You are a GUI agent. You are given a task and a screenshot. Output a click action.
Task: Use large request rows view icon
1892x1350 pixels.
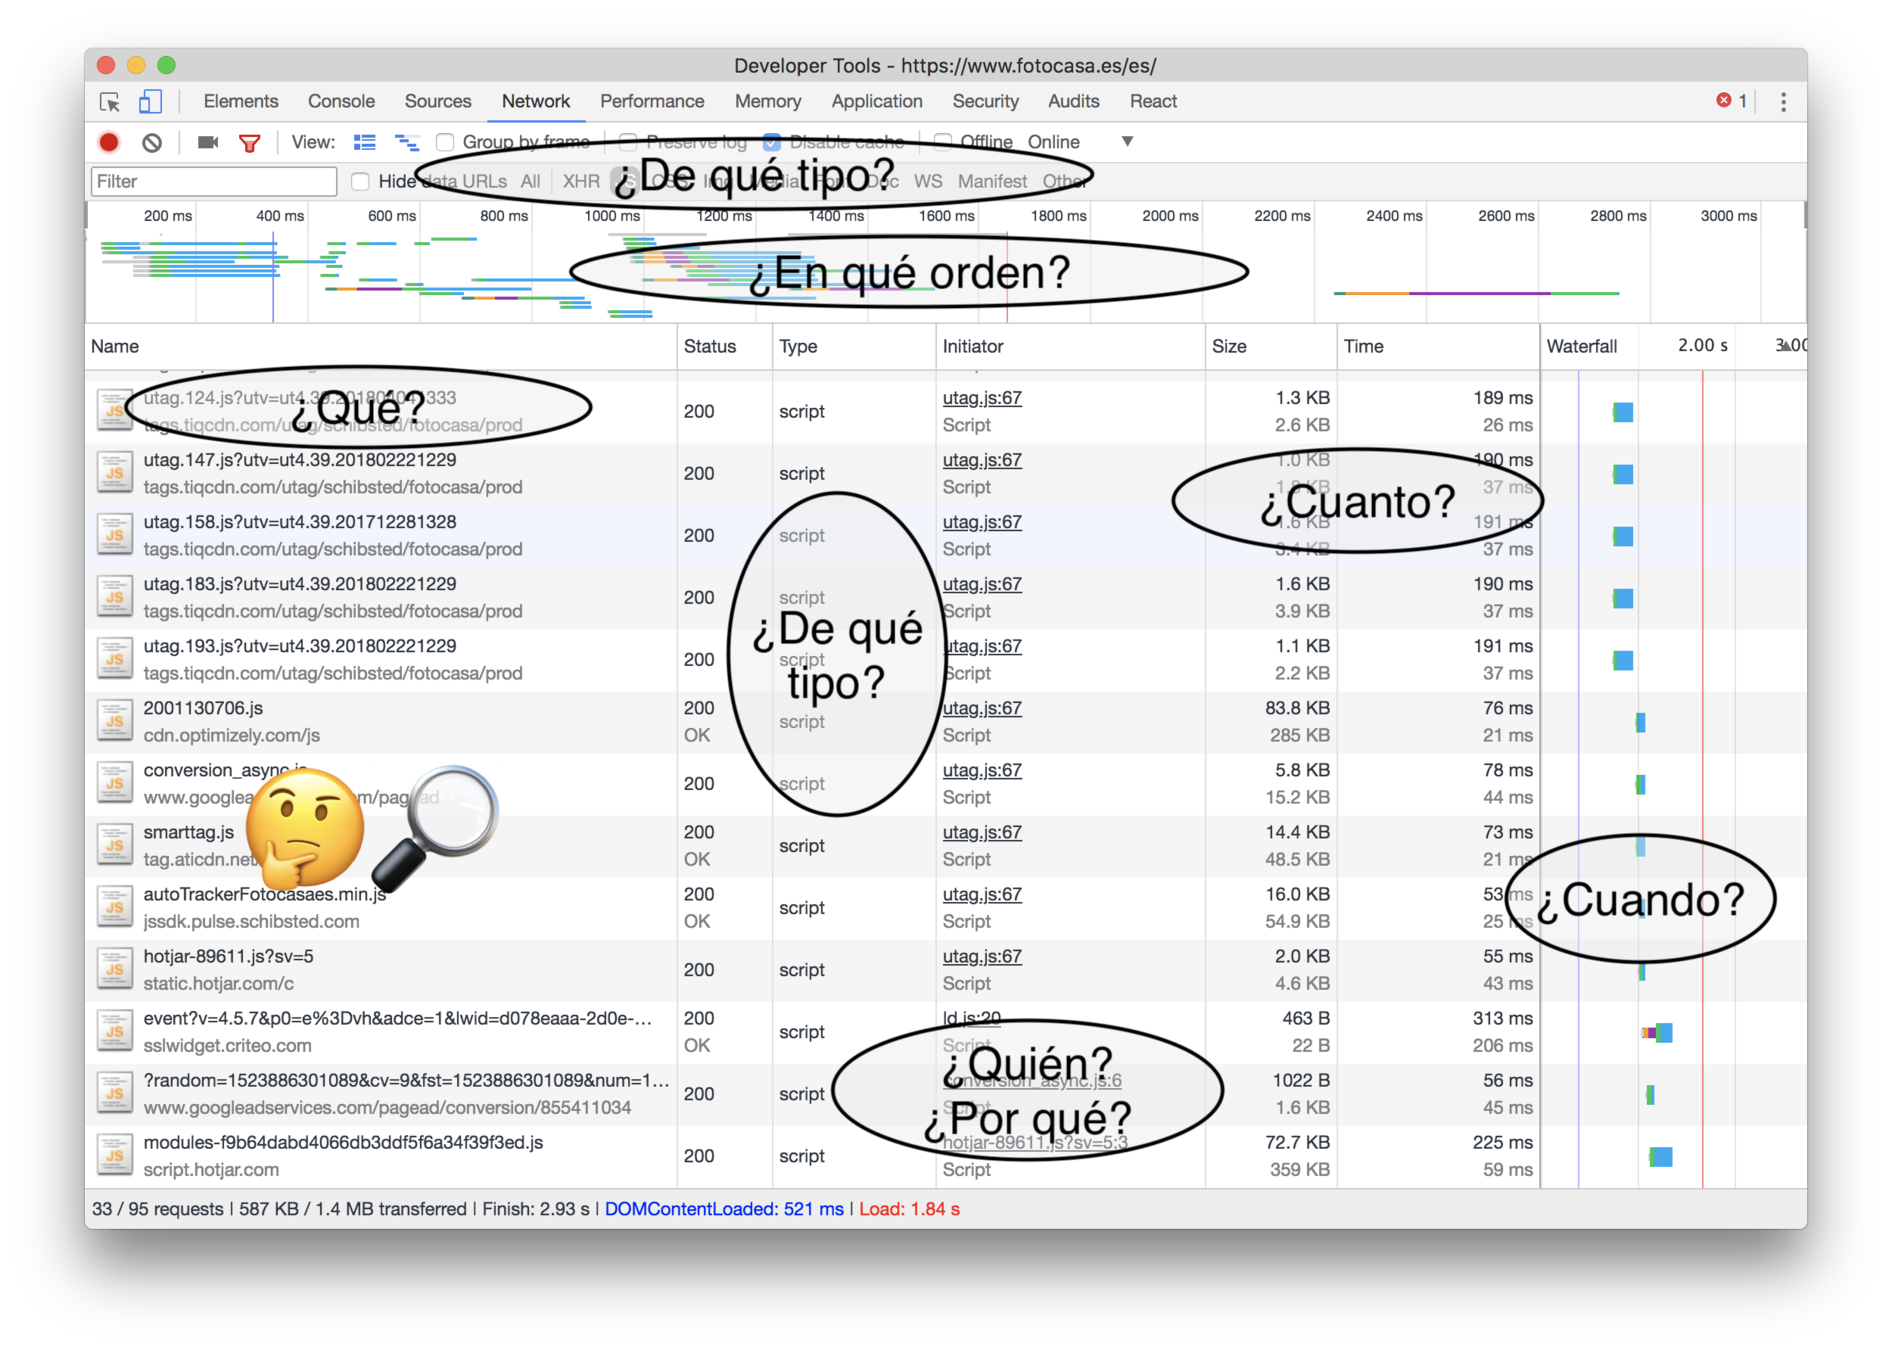365,142
